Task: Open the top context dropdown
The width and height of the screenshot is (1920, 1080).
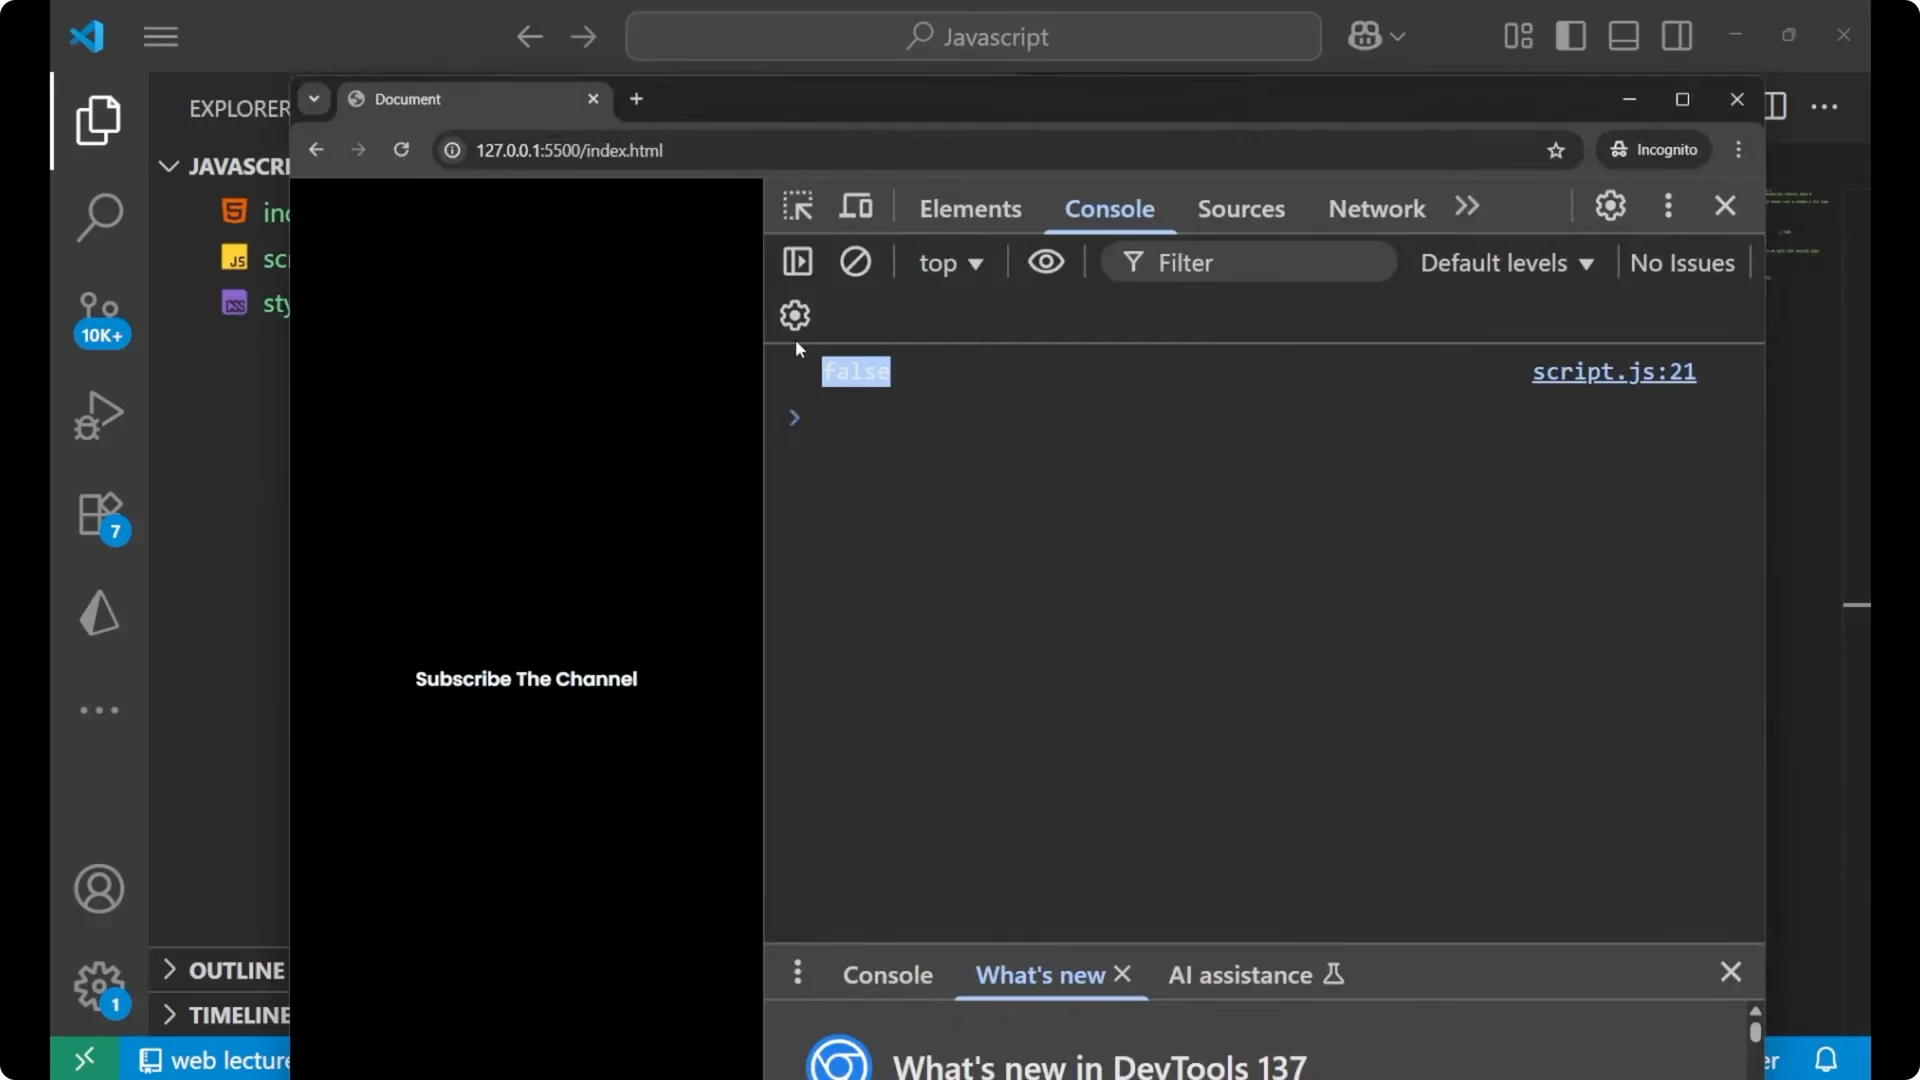Action: [x=950, y=263]
